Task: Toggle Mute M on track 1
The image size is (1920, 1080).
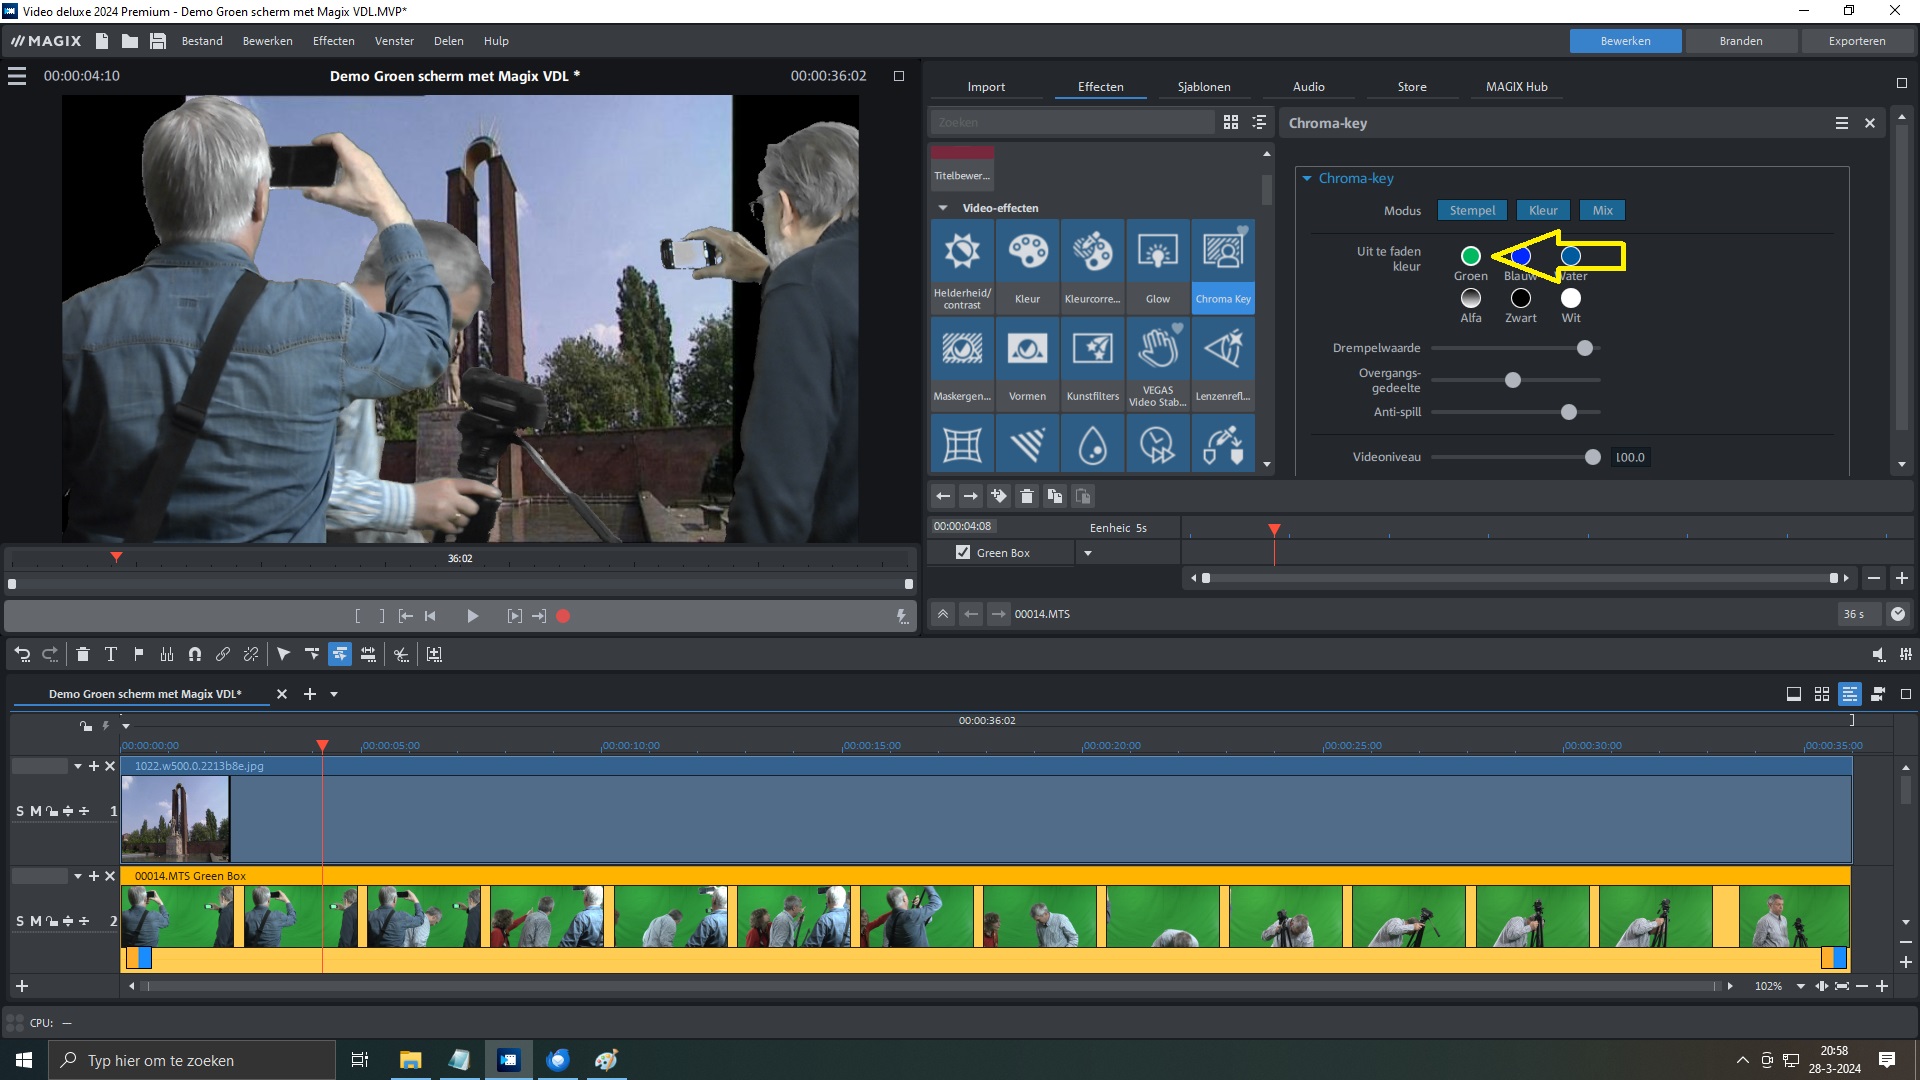Action: [x=36, y=811]
